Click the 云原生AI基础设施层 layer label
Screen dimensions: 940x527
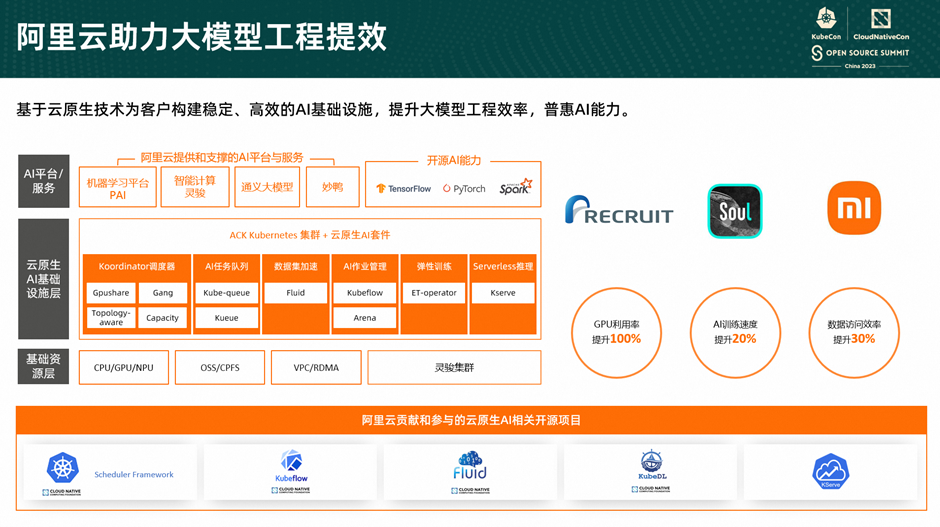[x=44, y=279]
